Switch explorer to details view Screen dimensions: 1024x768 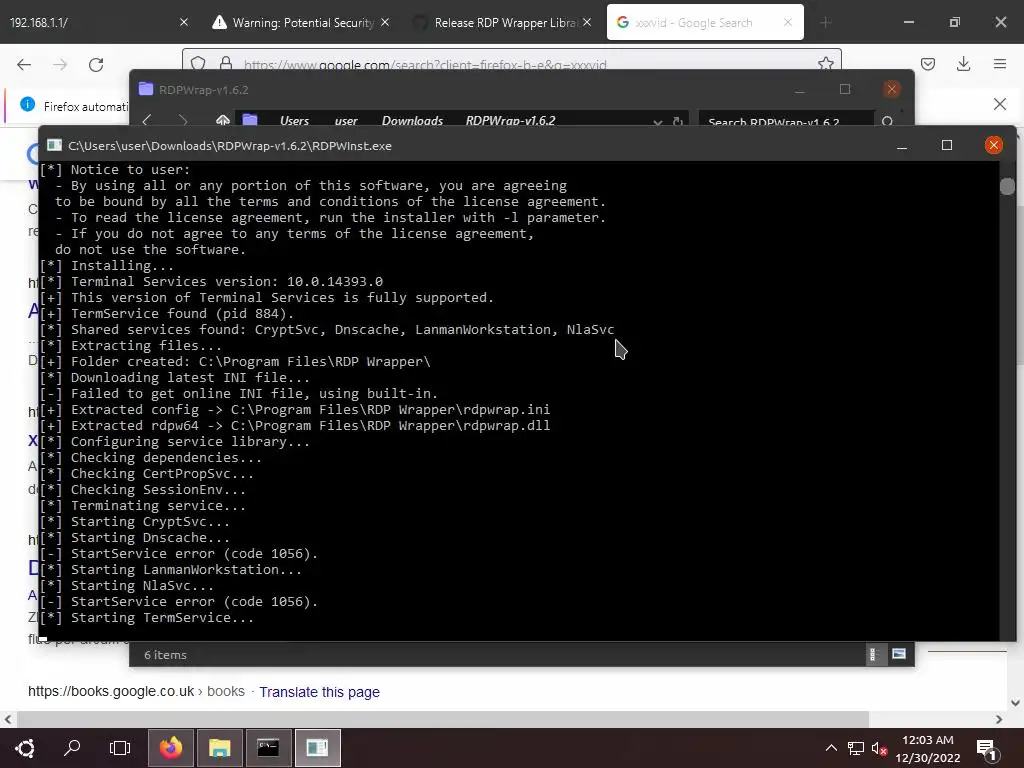pos(873,654)
